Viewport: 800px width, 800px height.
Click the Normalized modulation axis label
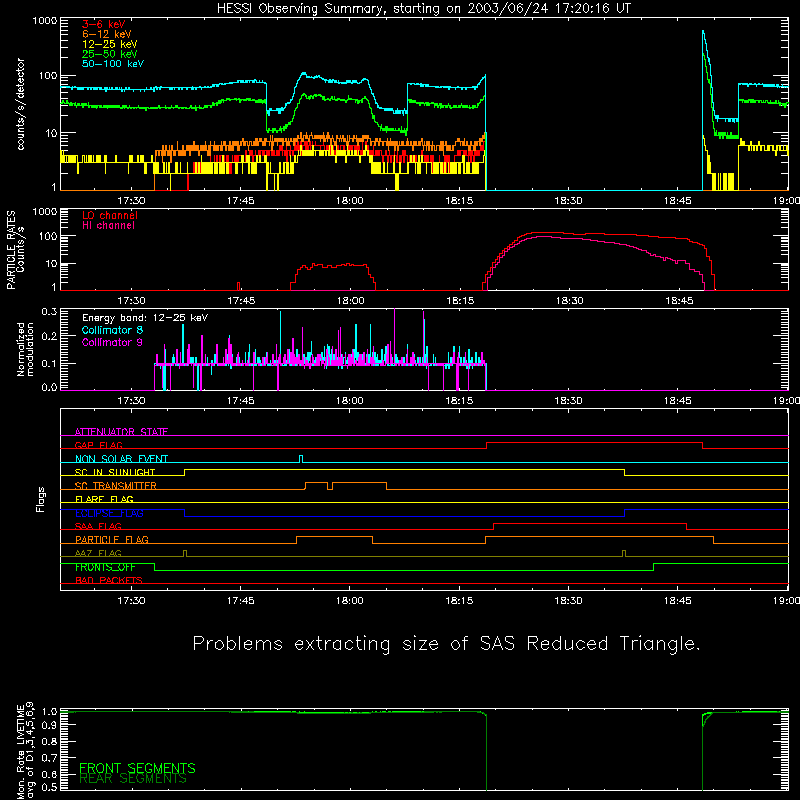[26, 349]
